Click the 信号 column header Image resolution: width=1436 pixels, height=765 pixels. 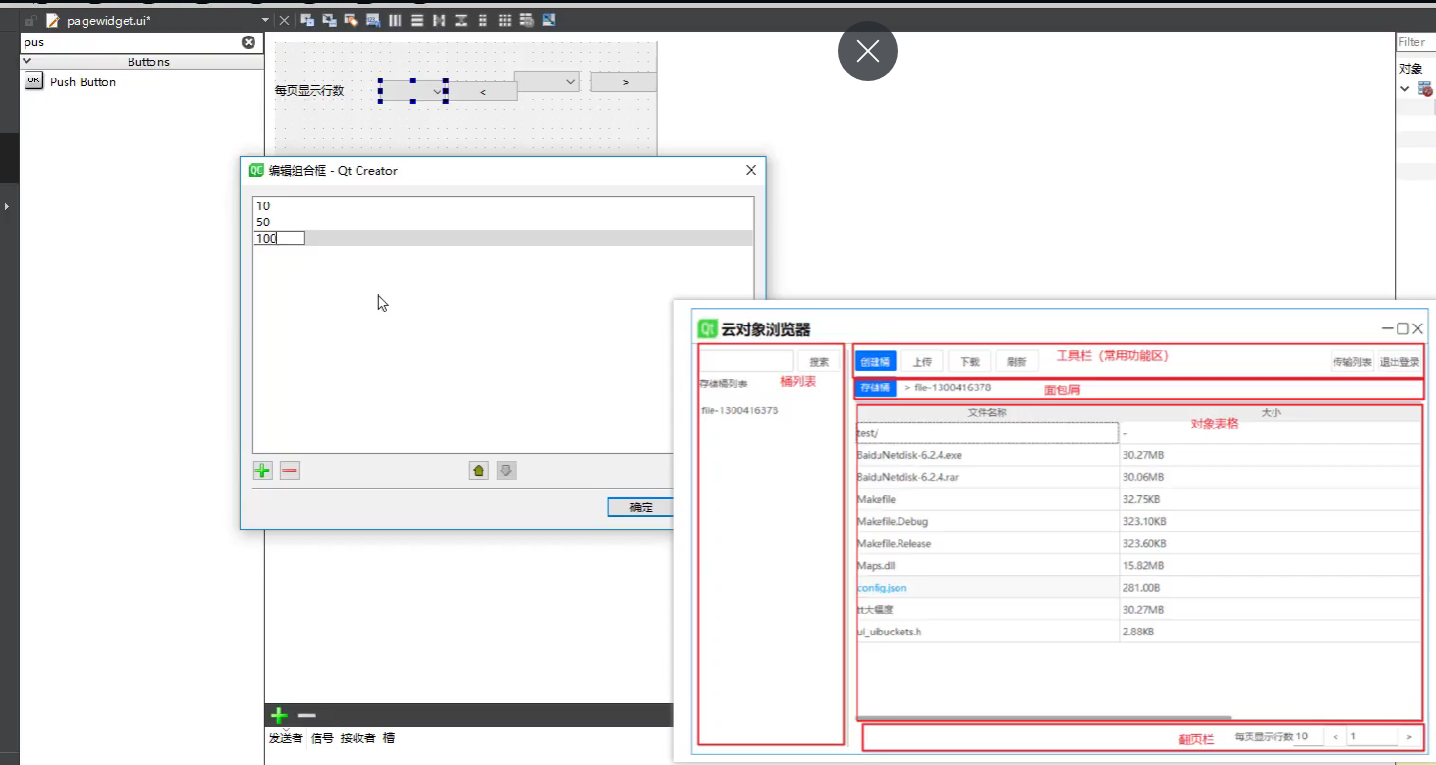tap(323, 738)
